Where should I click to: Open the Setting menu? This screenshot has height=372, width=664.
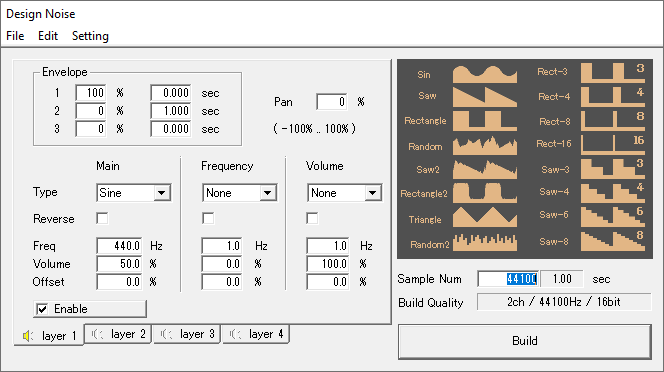[90, 36]
